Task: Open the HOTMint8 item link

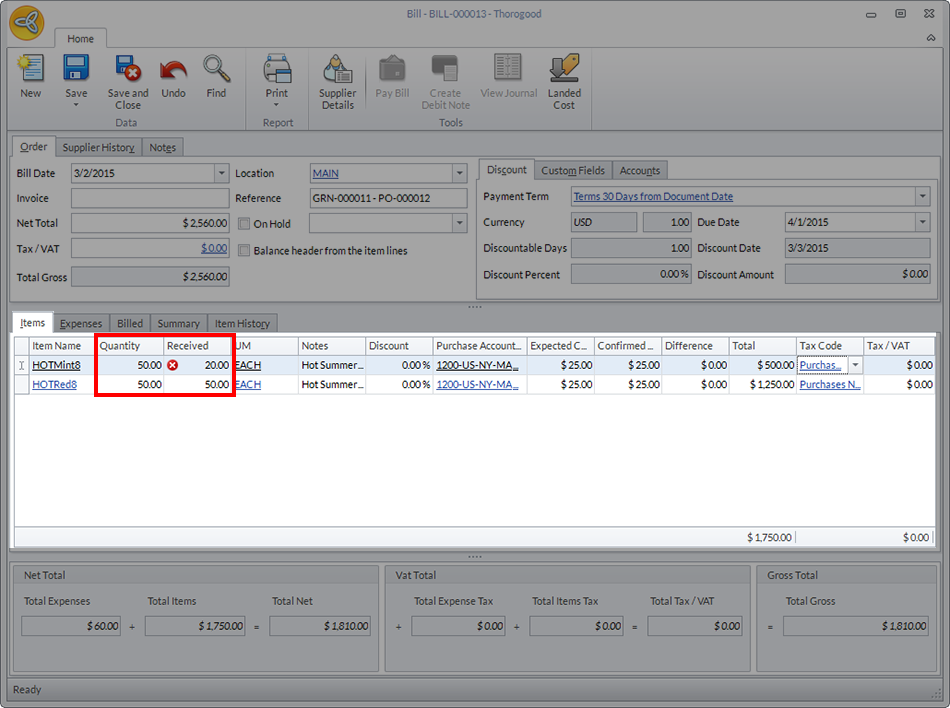Action: (x=56, y=366)
